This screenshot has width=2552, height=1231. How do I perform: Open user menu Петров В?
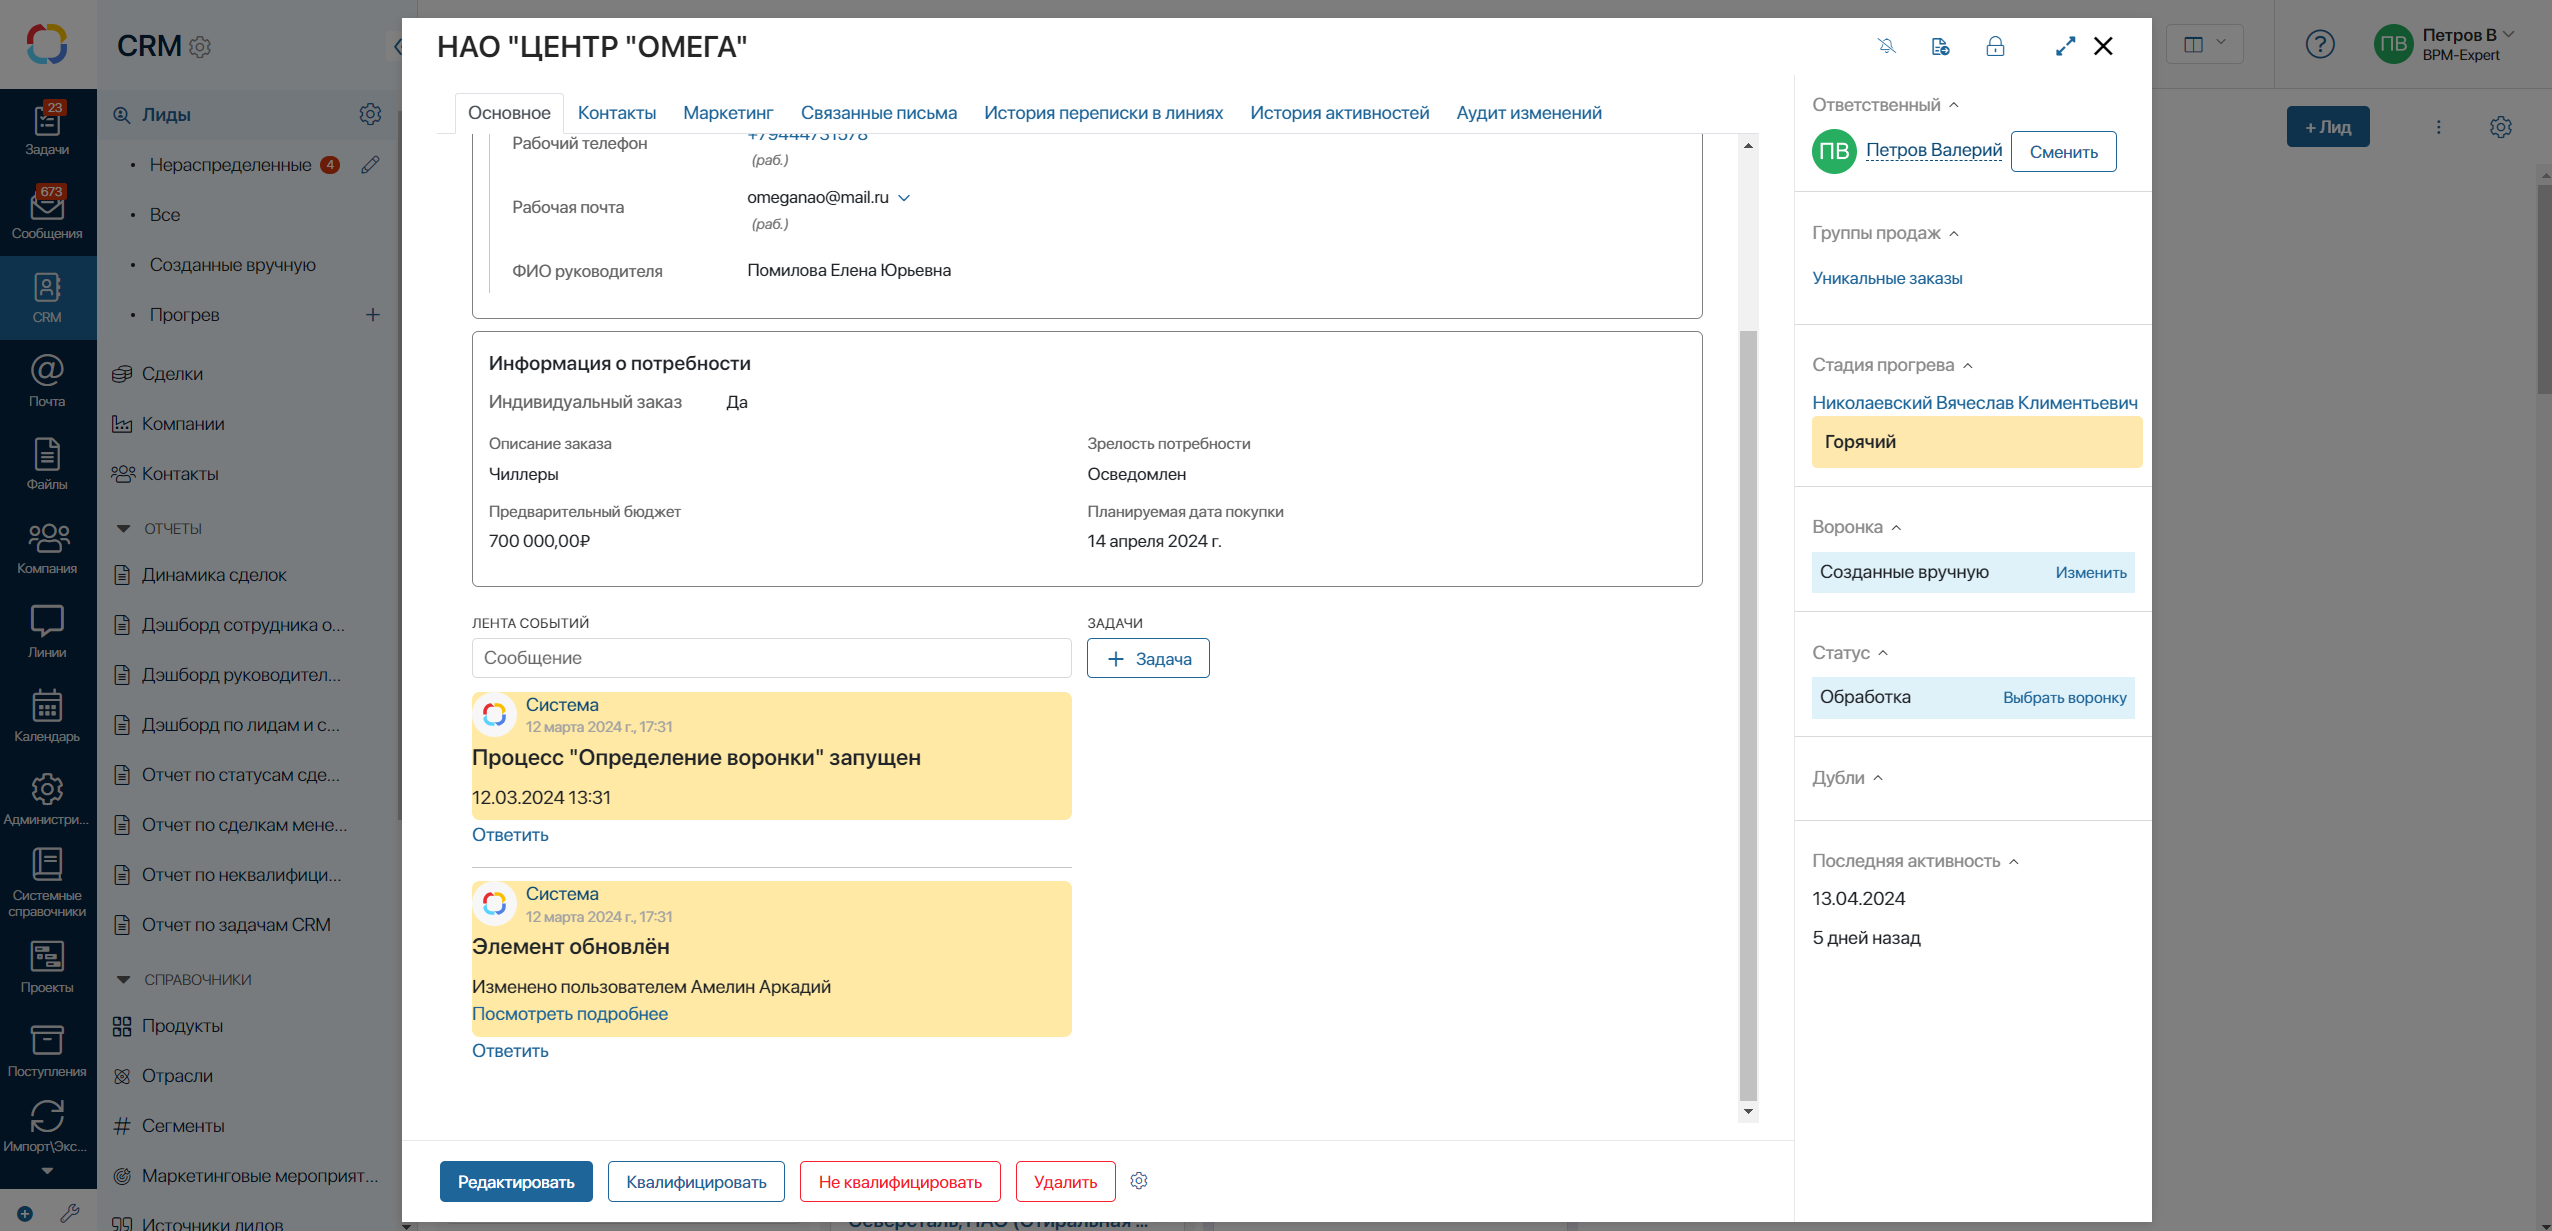2444,44
